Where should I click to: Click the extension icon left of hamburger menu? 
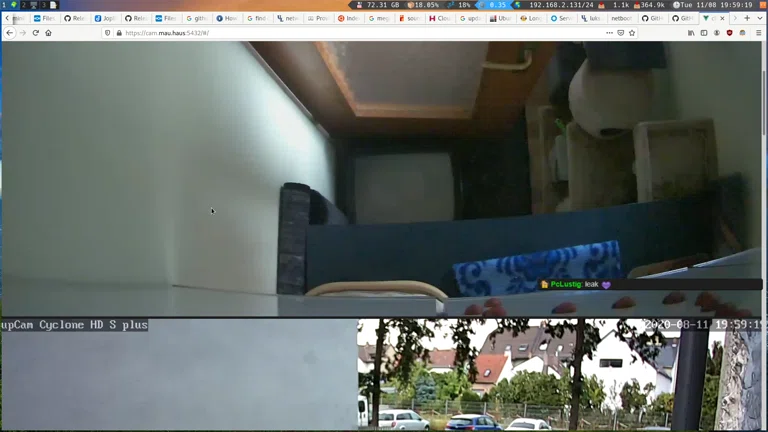coord(743,33)
